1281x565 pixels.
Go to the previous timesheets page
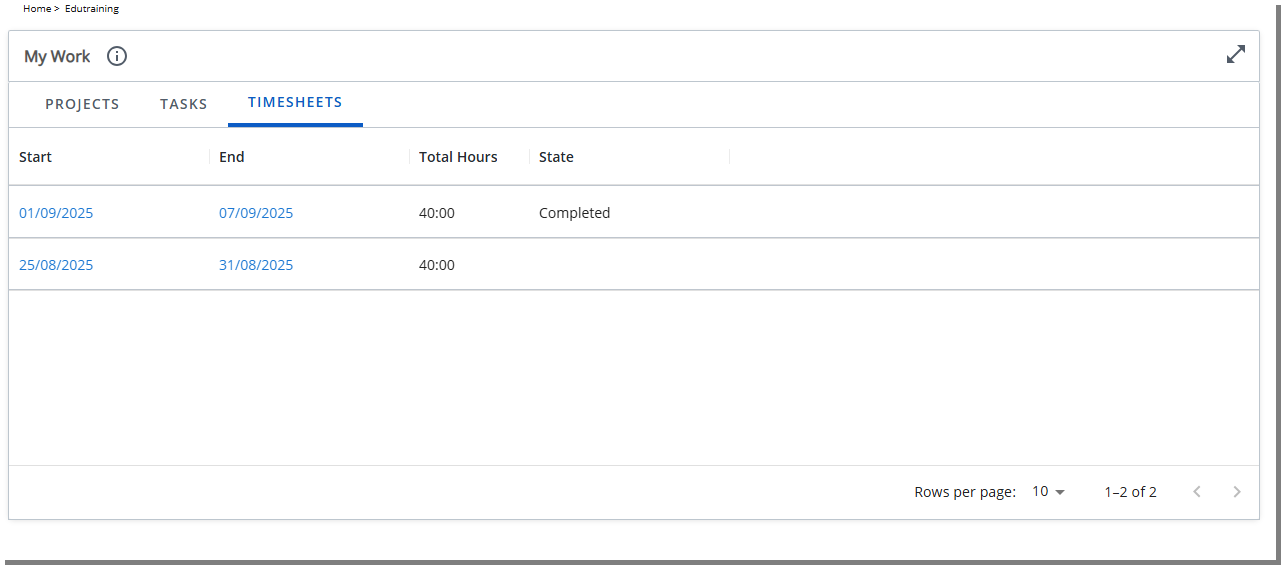(1197, 492)
